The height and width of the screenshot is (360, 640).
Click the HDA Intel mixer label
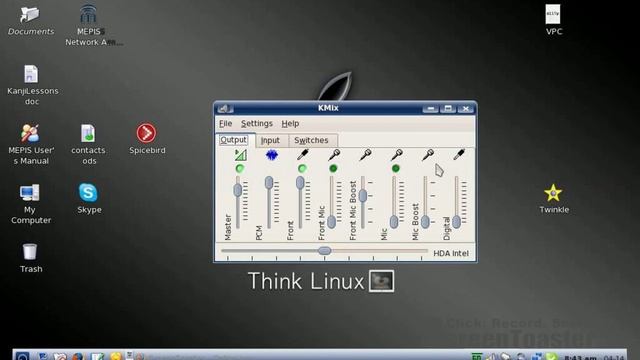coord(451,253)
